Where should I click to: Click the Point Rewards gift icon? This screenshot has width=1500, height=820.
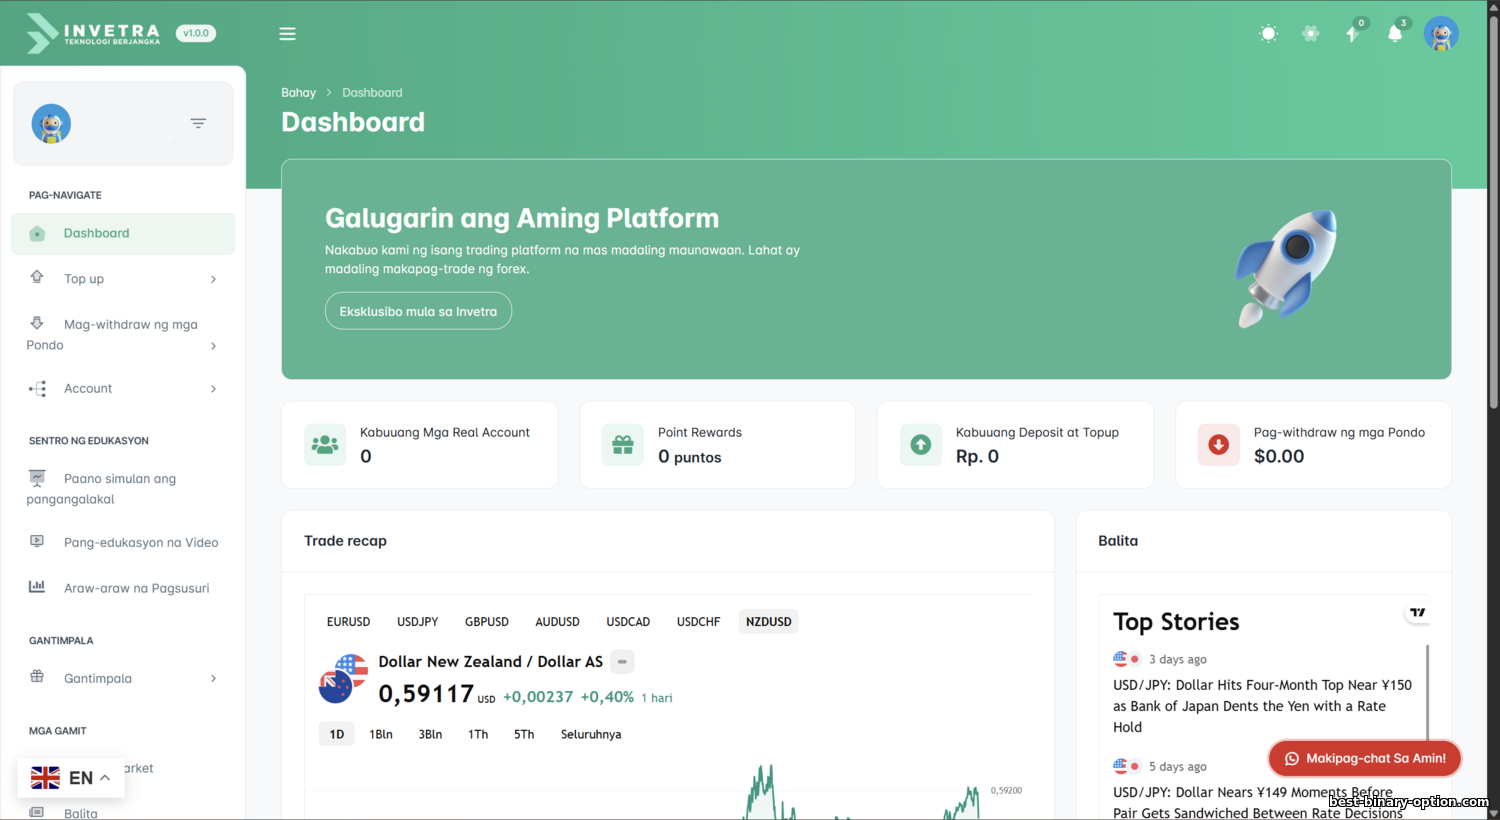pyautogui.click(x=622, y=445)
